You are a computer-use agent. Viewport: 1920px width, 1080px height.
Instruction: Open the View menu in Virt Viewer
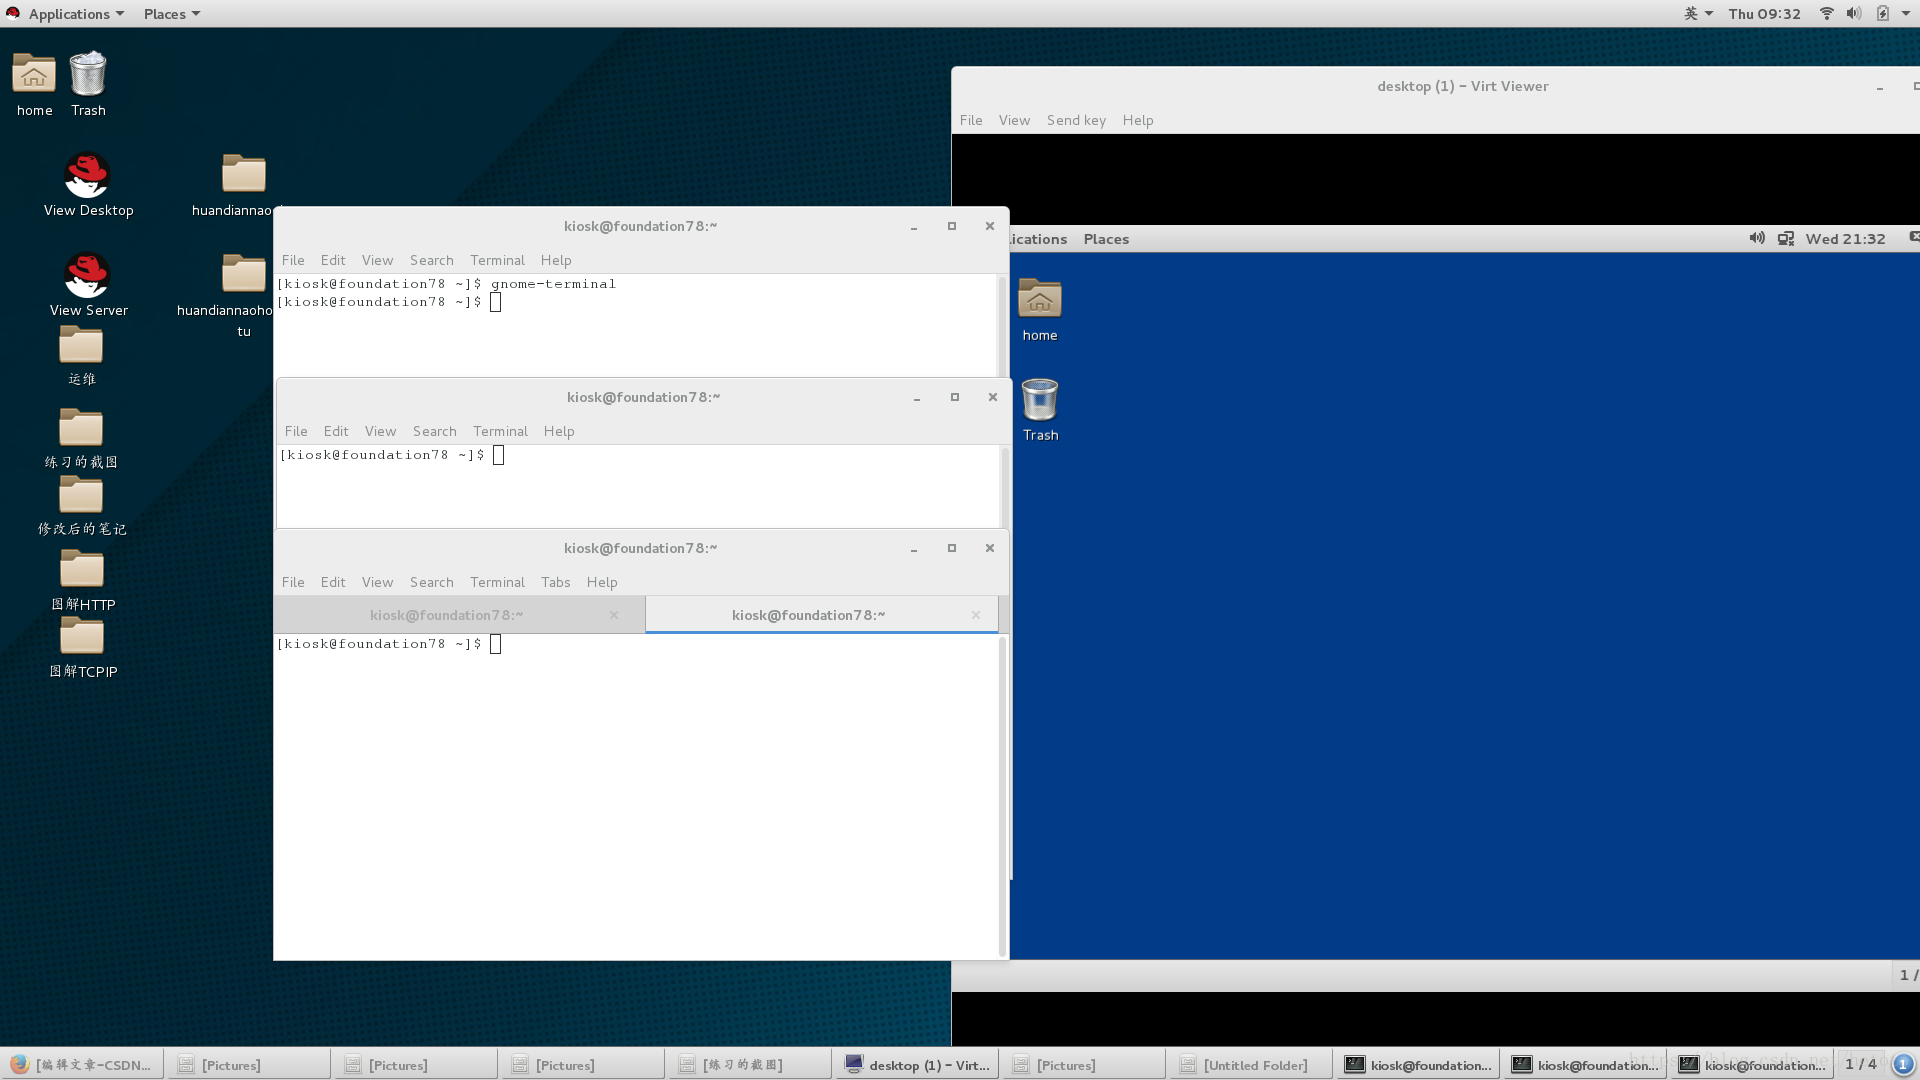[x=1014, y=120]
